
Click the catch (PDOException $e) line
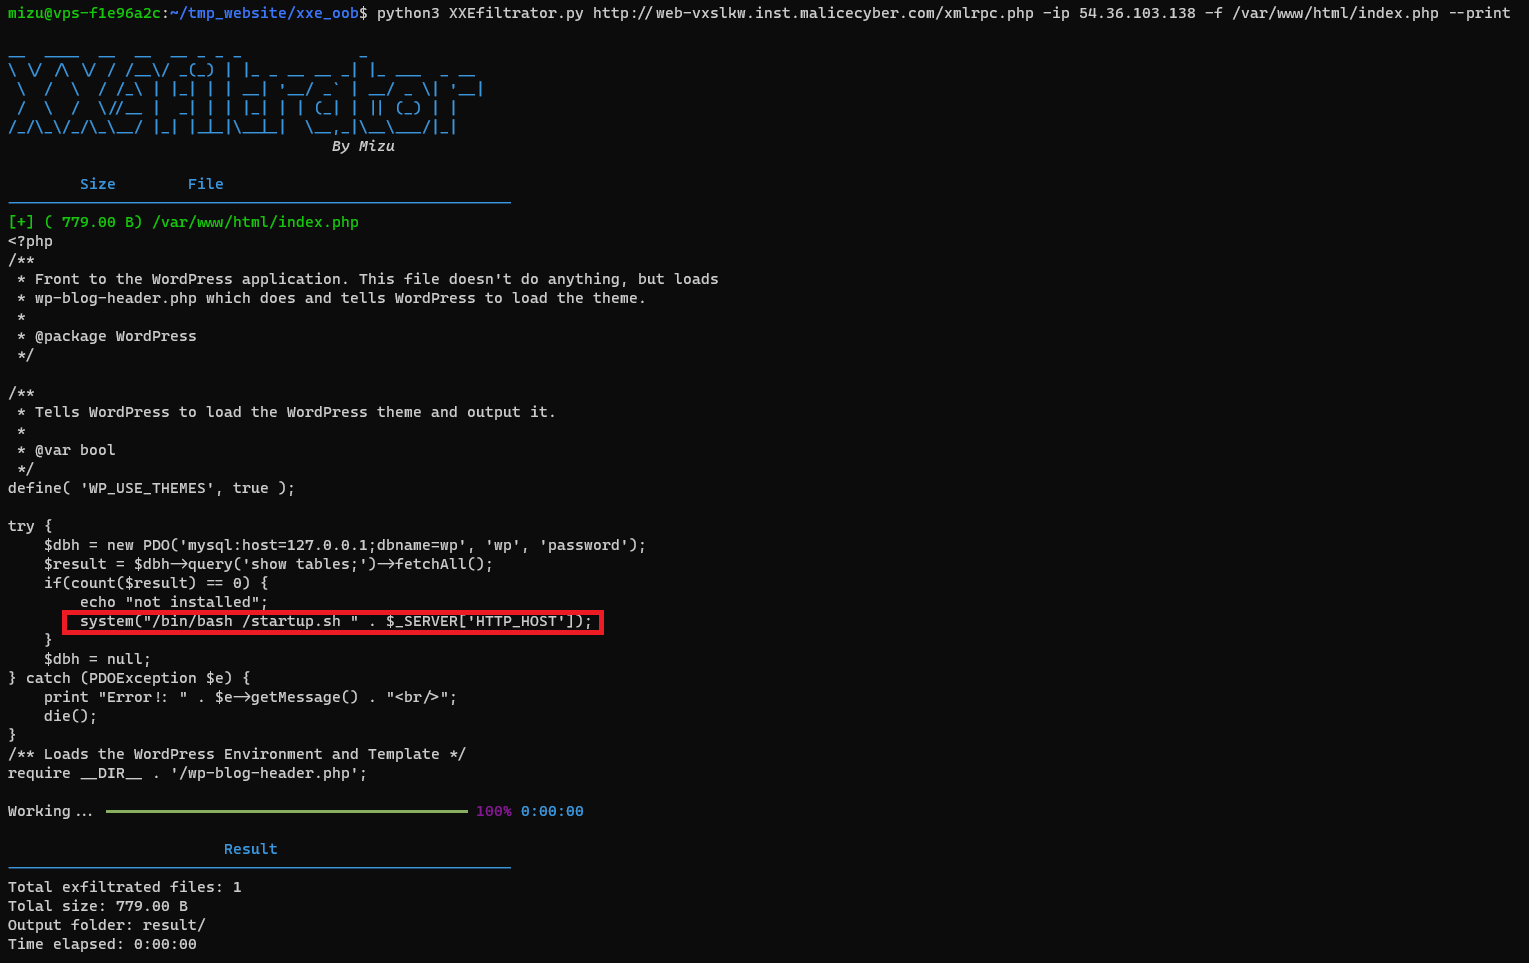tap(129, 678)
